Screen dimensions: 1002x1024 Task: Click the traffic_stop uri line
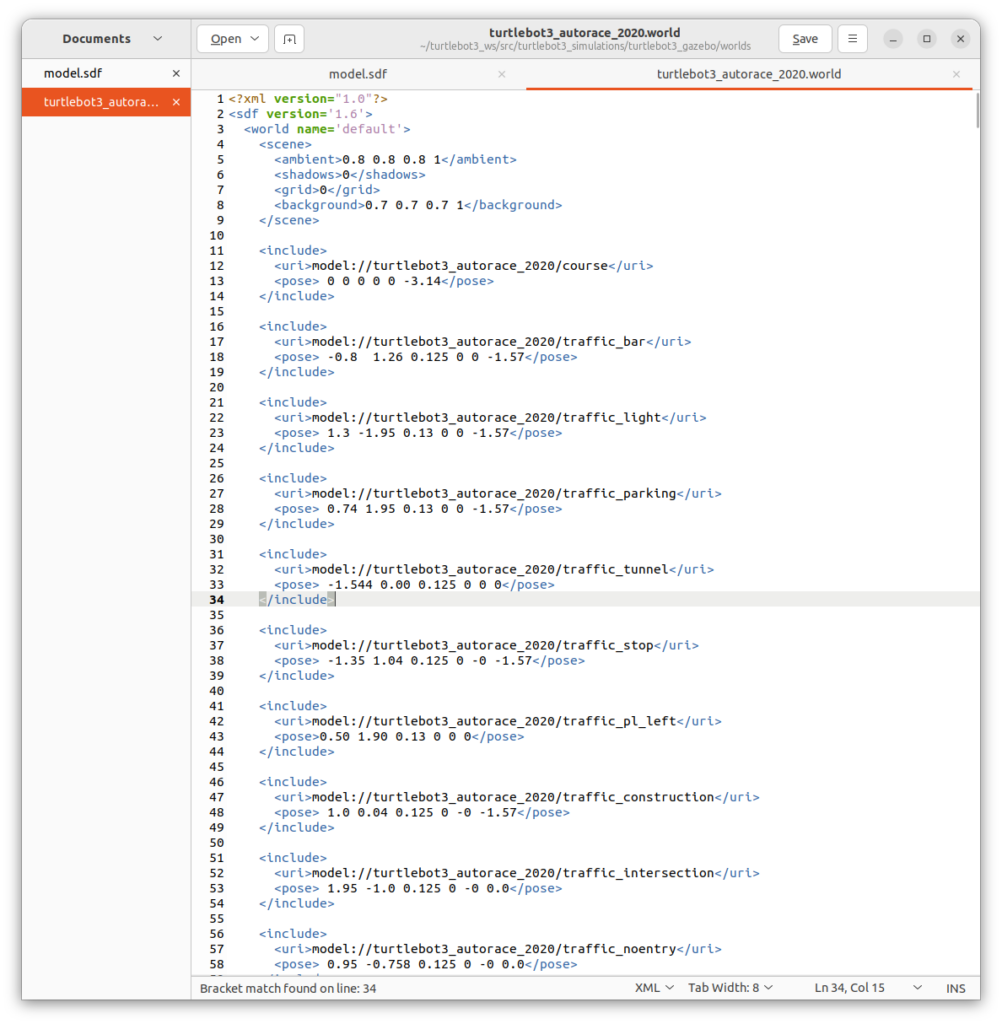[x=486, y=645]
